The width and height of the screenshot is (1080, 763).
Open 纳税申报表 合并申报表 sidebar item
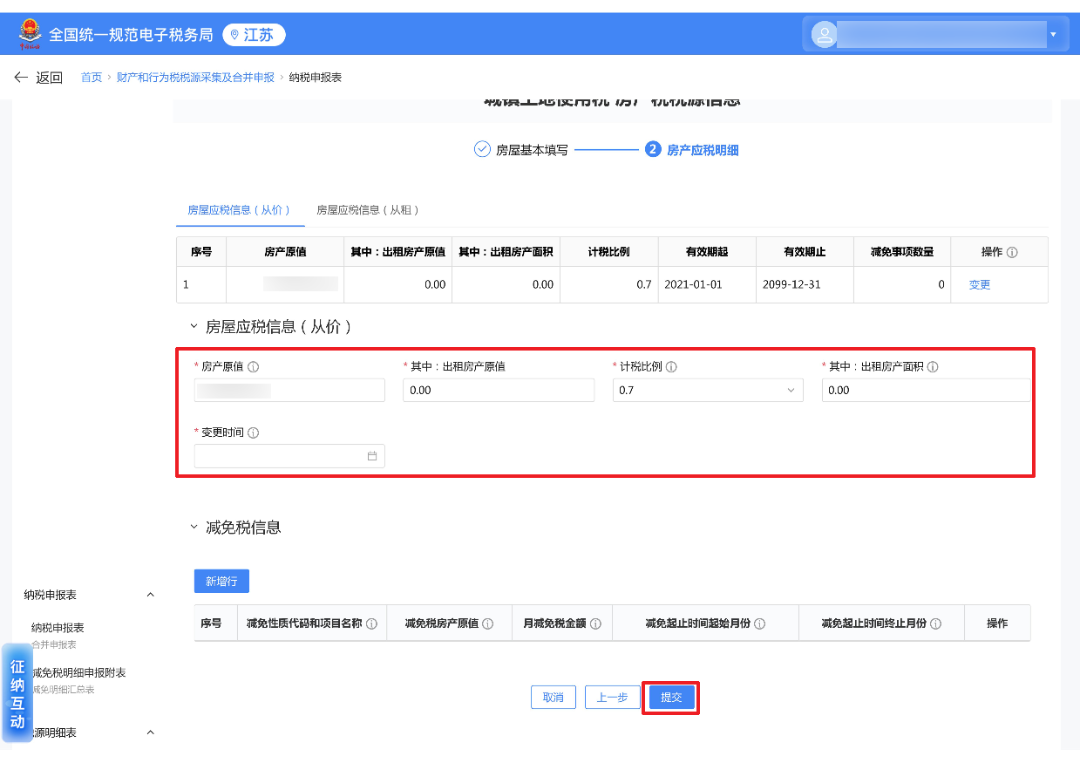click(x=58, y=635)
